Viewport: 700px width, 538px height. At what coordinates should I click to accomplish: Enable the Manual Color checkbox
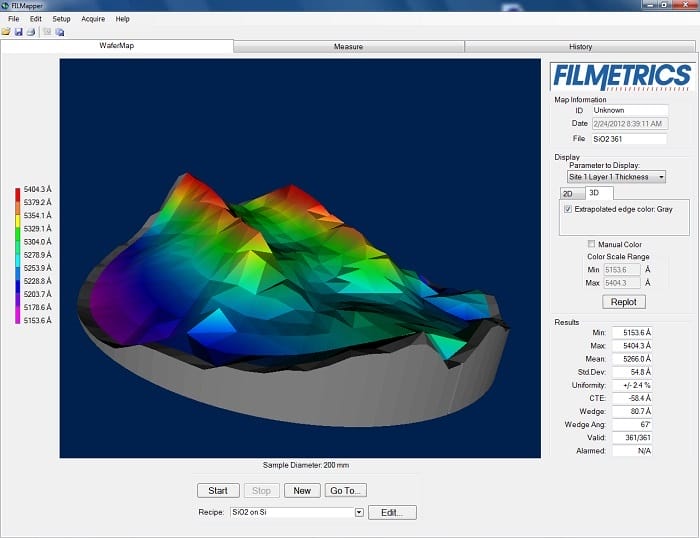point(591,244)
